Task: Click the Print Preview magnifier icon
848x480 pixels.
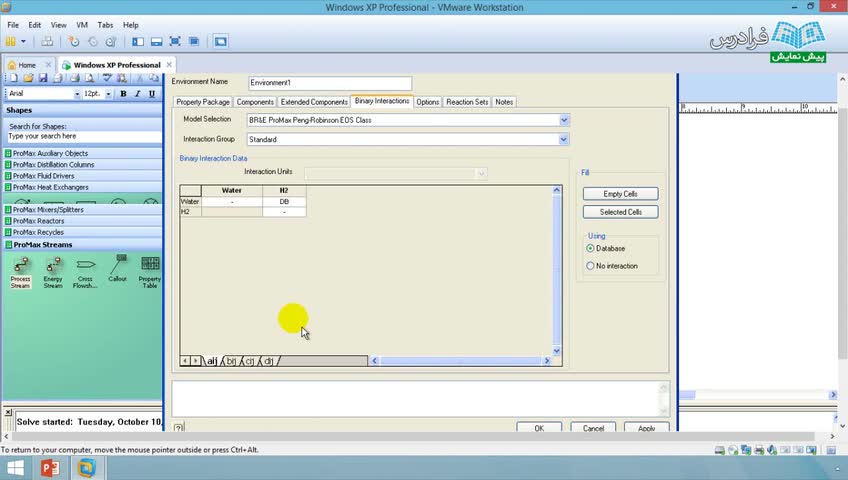Action: coord(89,78)
